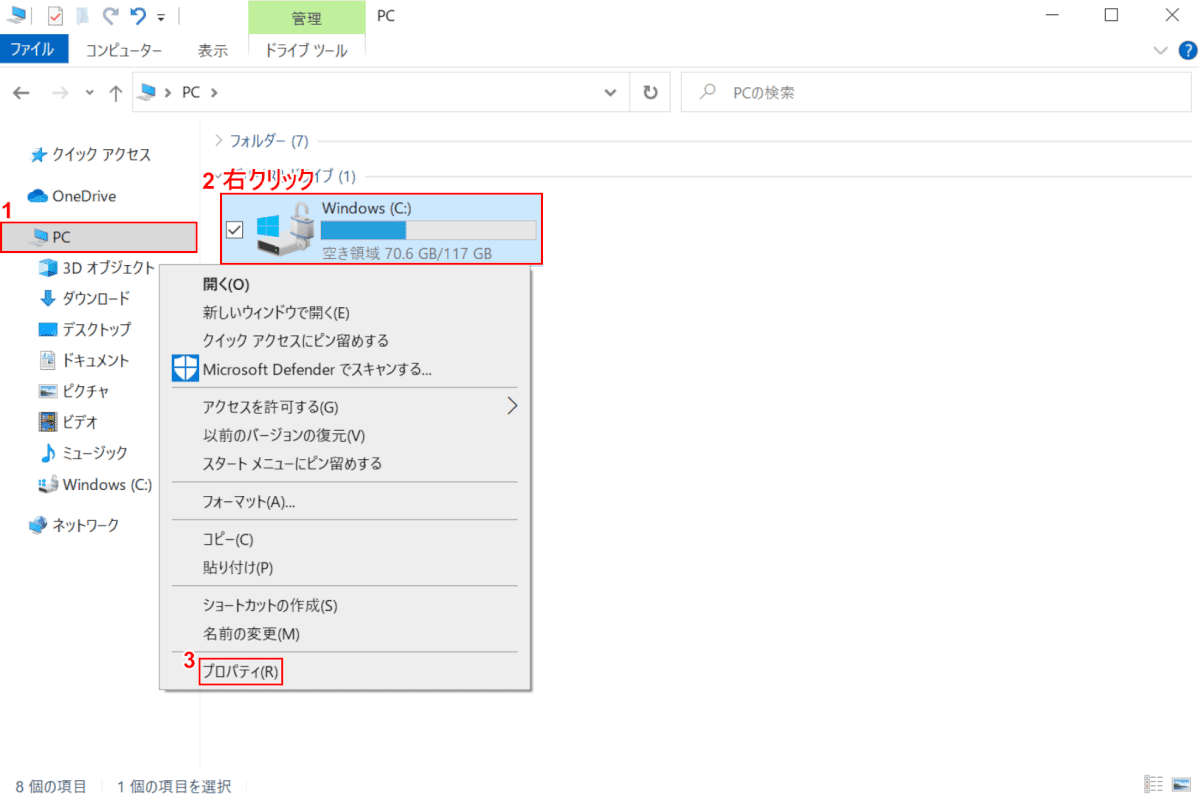The image size is (1199, 800).
Task: Expand the フォルダー (7) group
Action: click(x=219, y=140)
